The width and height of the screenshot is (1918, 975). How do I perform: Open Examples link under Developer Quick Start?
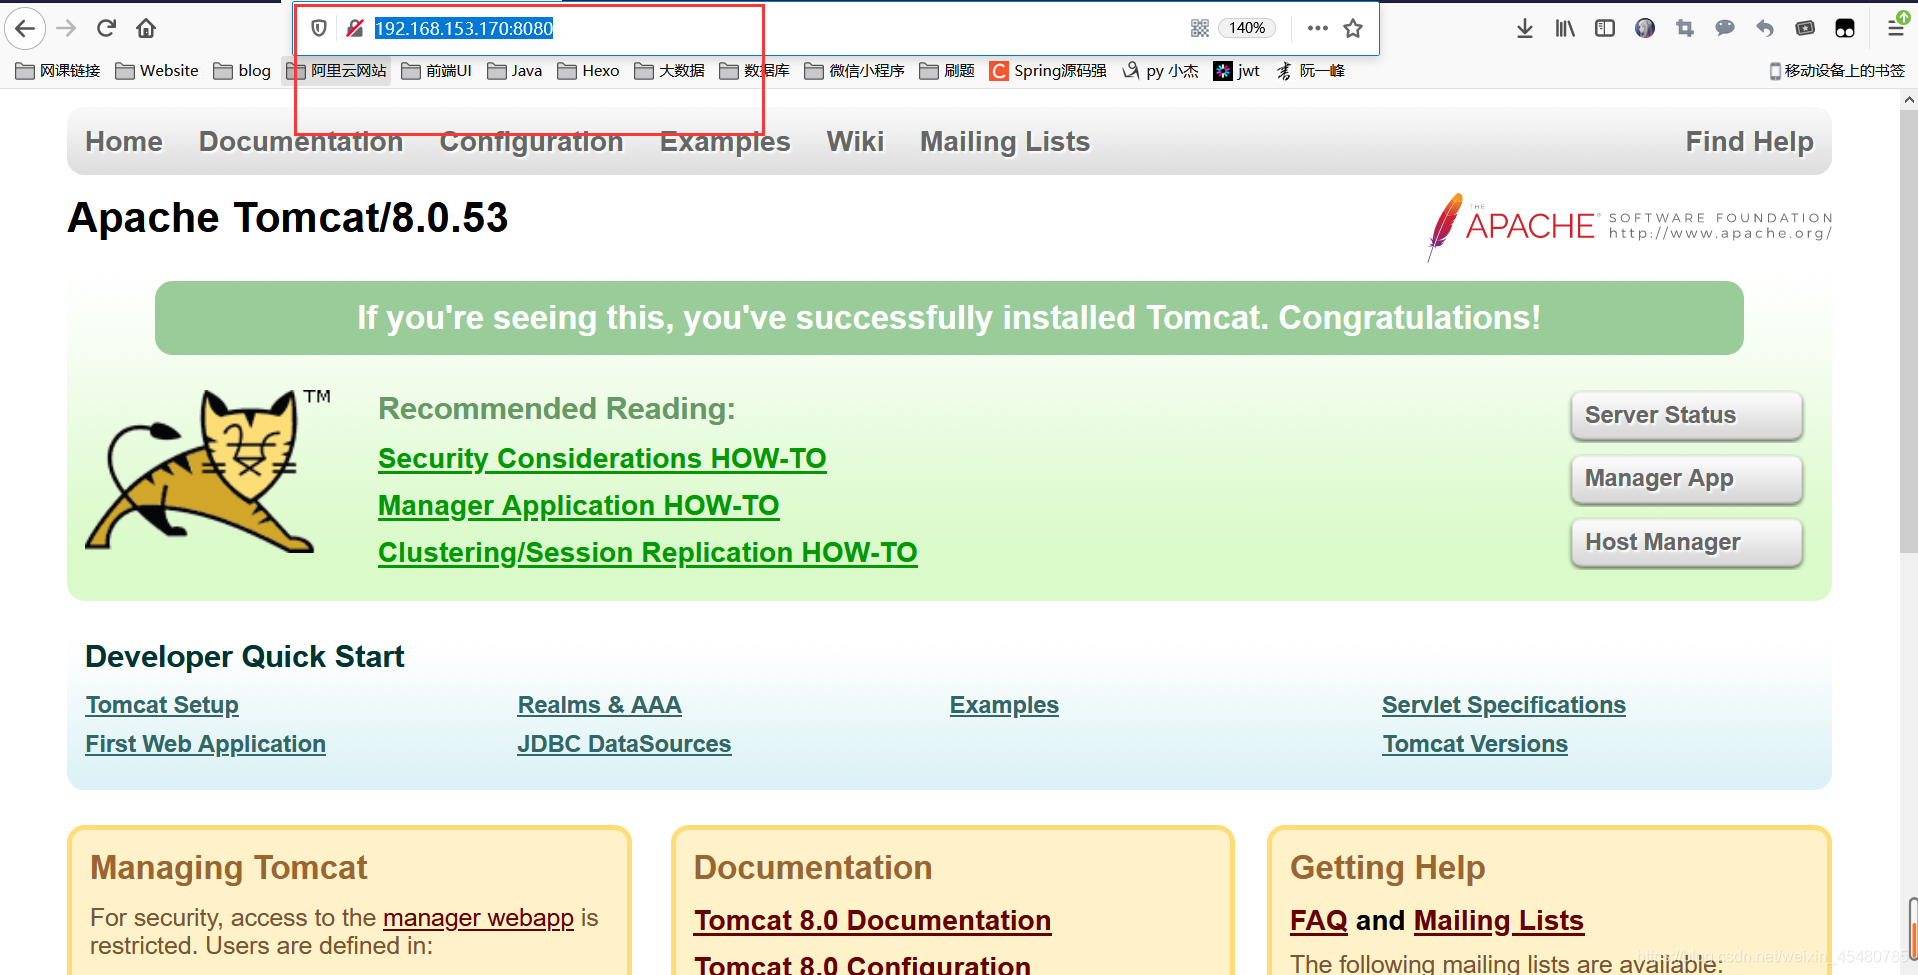1004,705
